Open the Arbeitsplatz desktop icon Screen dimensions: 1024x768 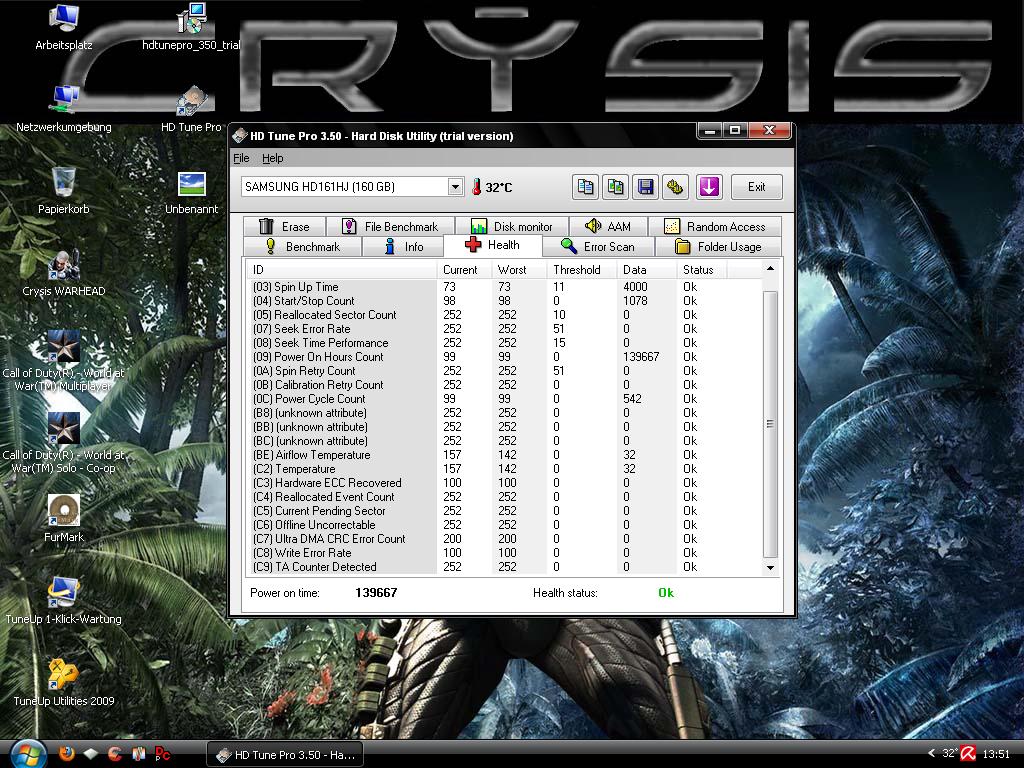[x=63, y=27]
